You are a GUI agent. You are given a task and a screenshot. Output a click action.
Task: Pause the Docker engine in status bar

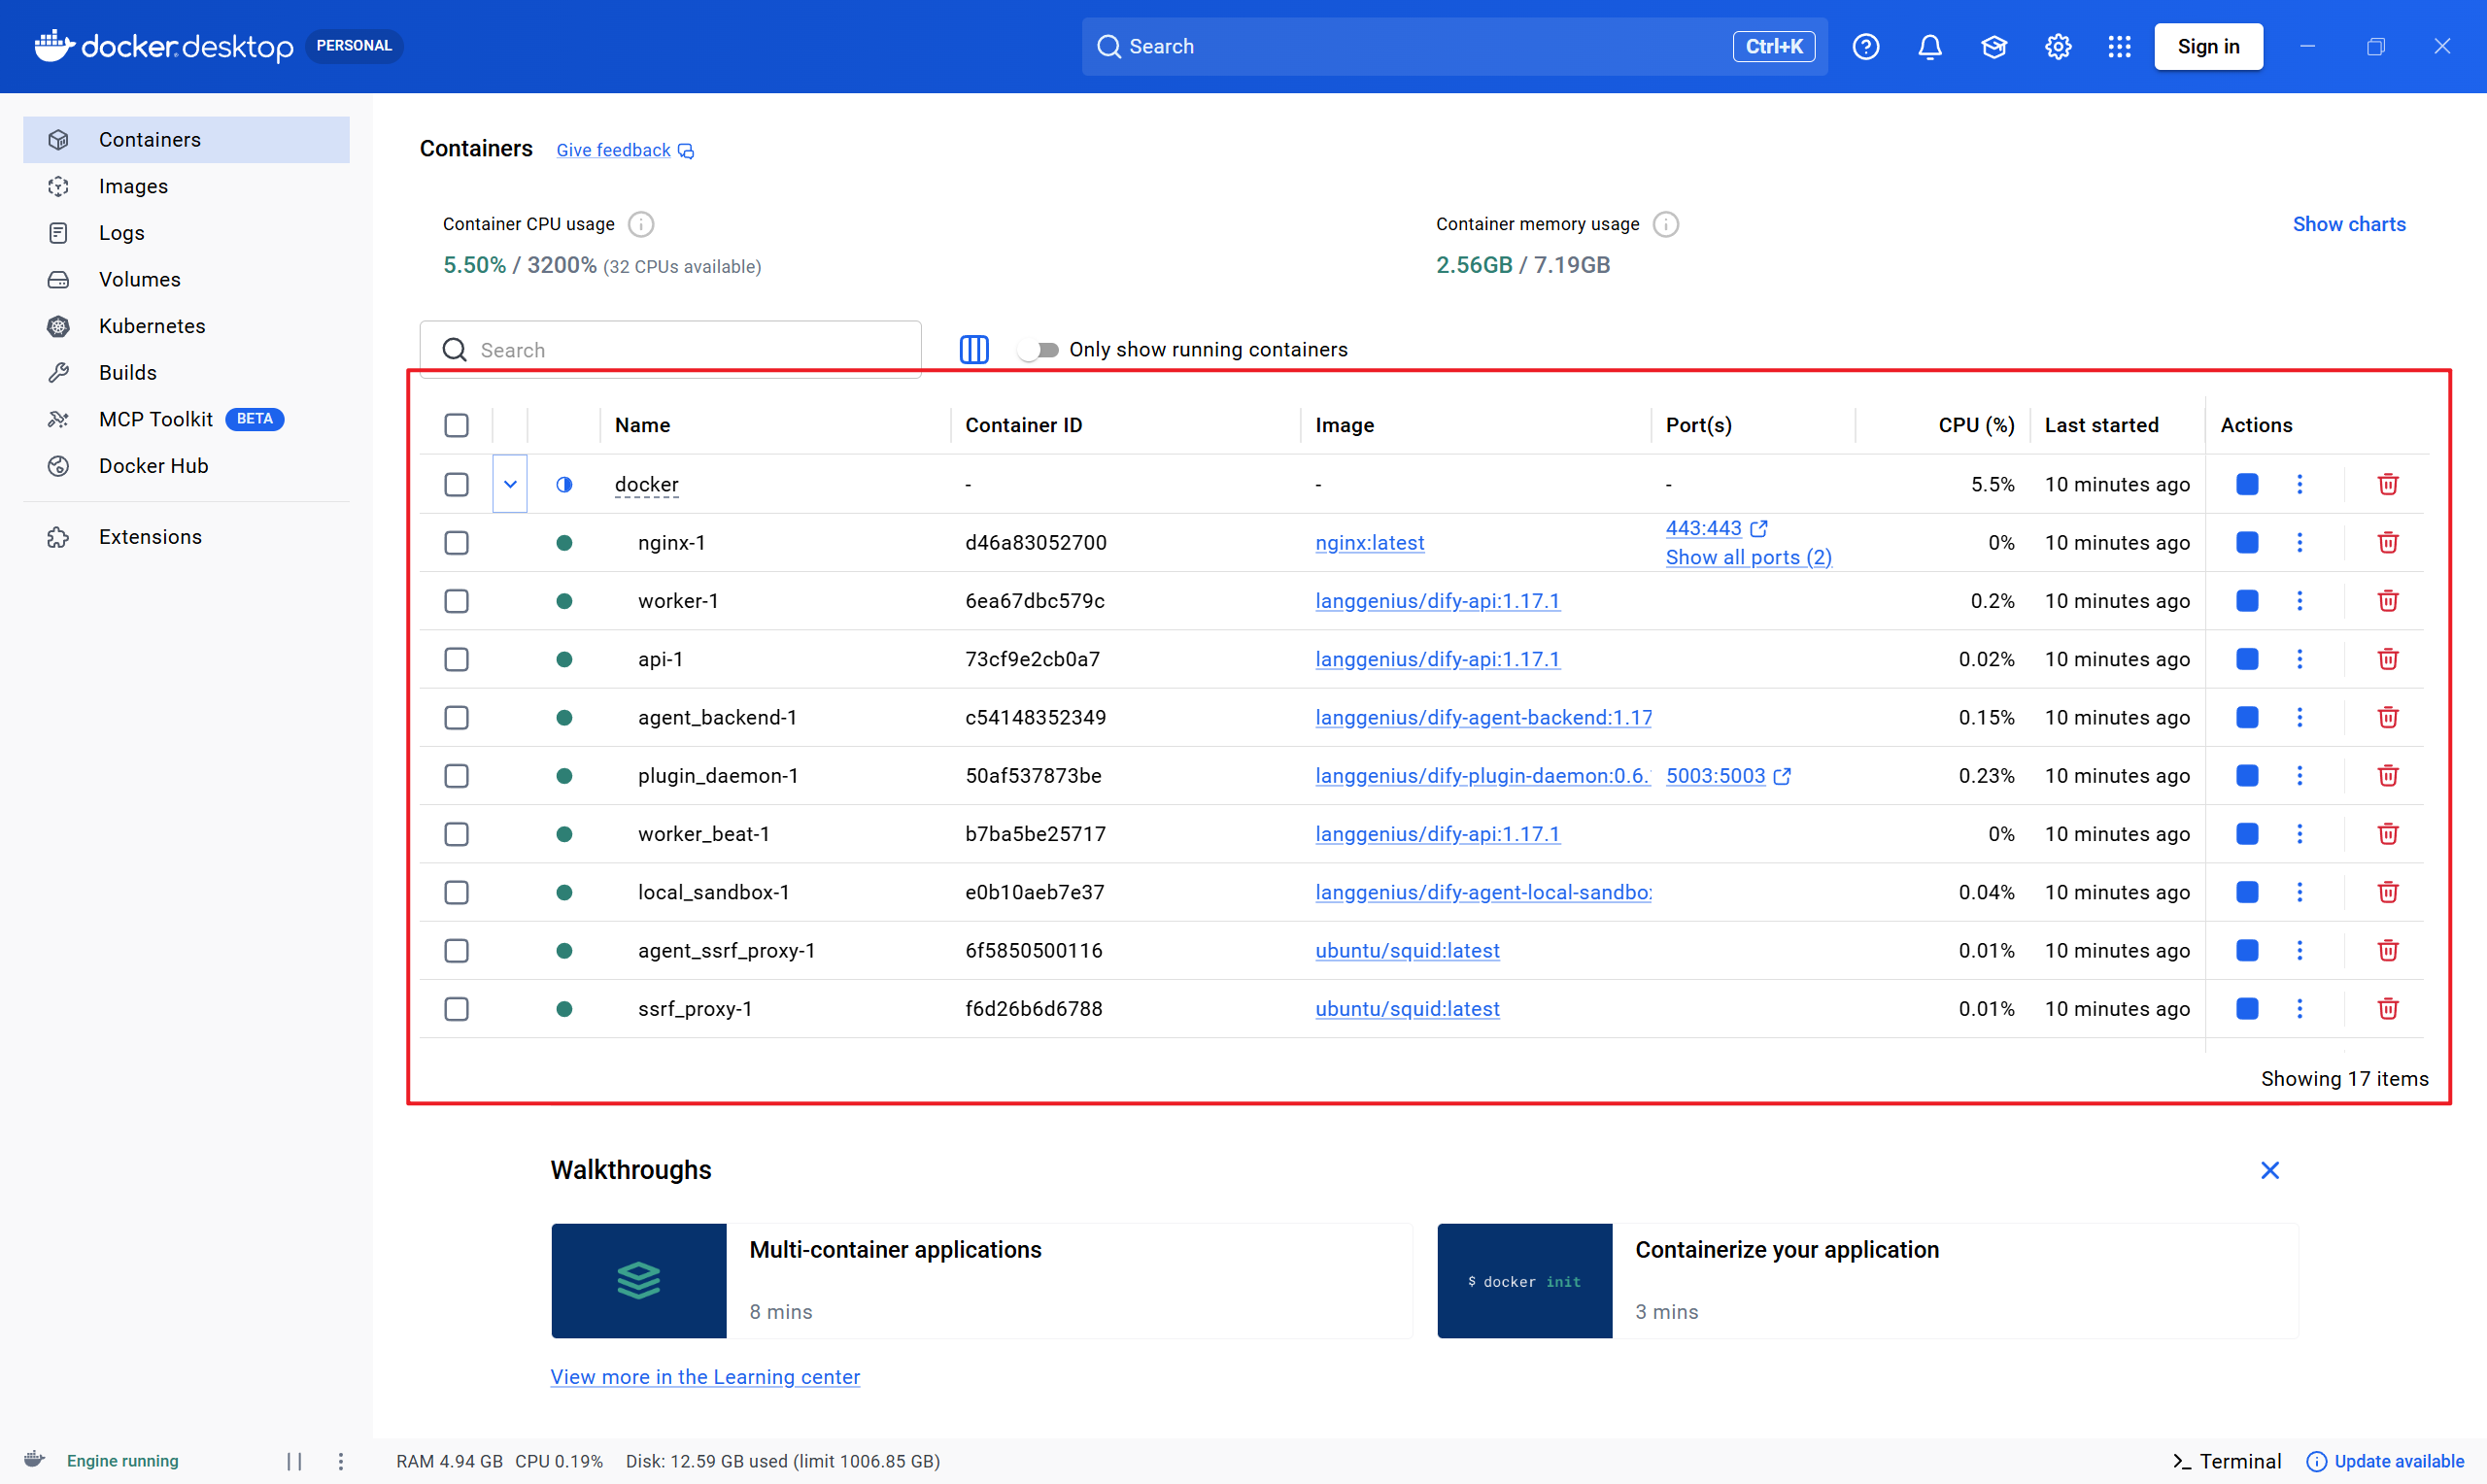pos(294,1461)
